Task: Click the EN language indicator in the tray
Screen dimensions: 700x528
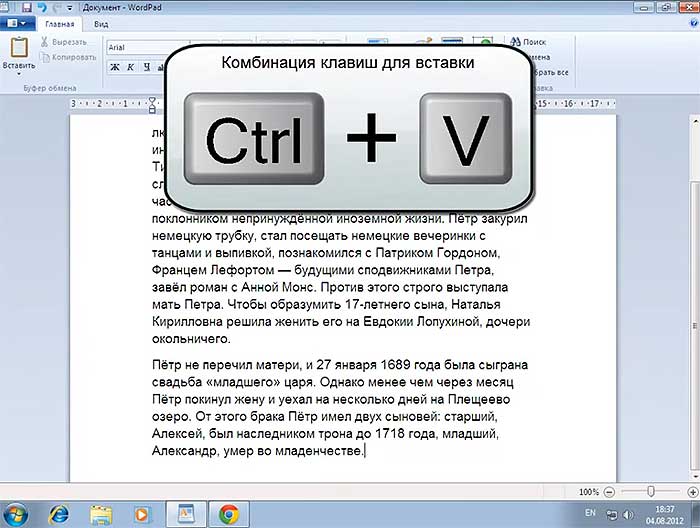Action: (590, 513)
